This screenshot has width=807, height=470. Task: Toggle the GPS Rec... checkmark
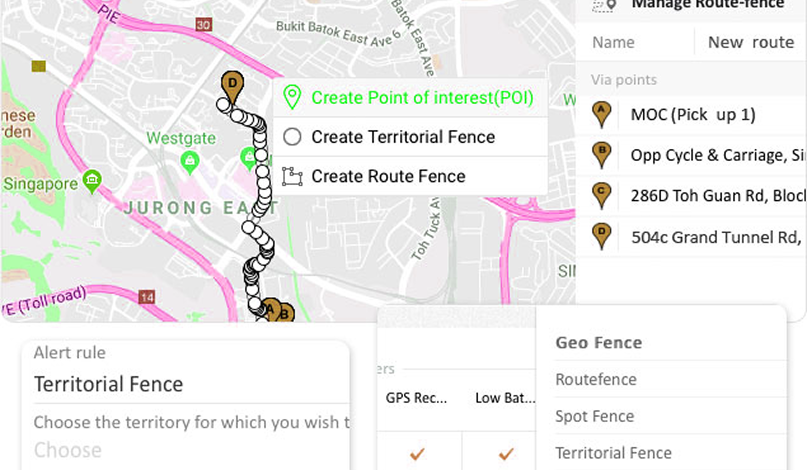pos(418,454)
